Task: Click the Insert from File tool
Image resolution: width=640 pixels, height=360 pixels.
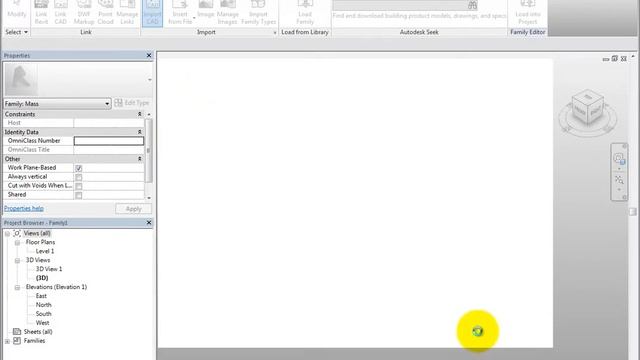Action: 180,13
